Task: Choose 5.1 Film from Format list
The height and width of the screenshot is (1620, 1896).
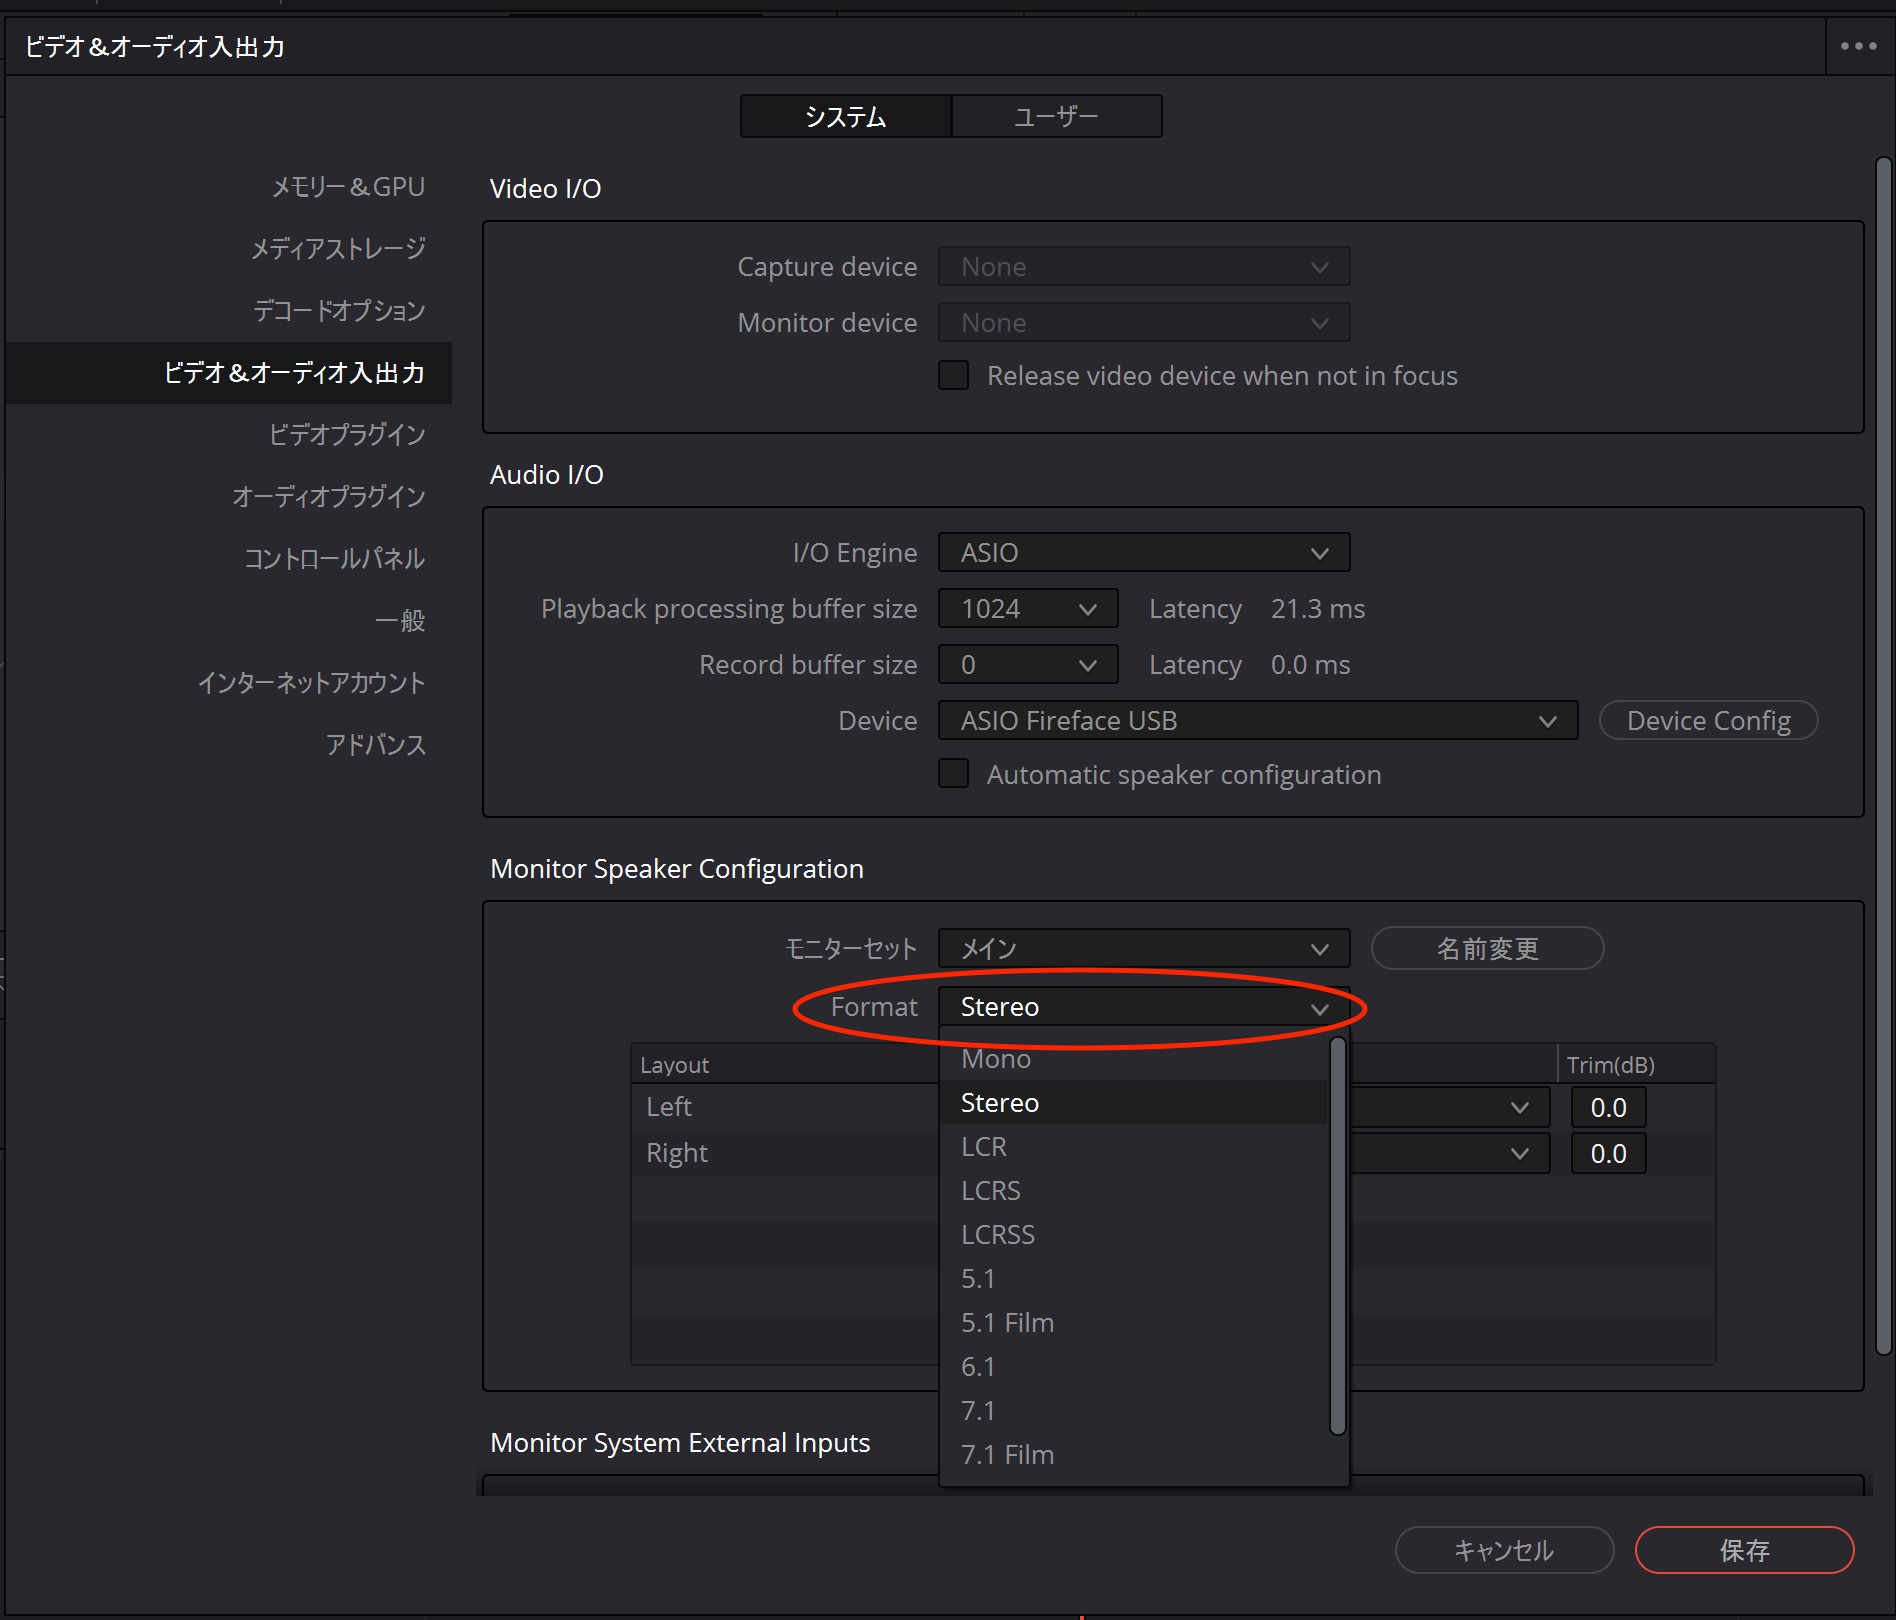Action: point(1008,1323)
